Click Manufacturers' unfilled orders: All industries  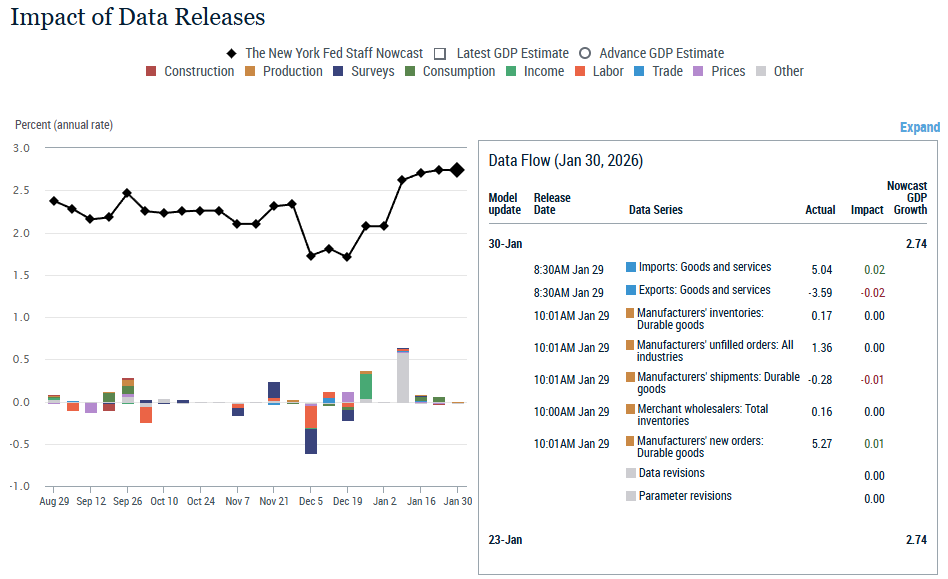(715, 351)
